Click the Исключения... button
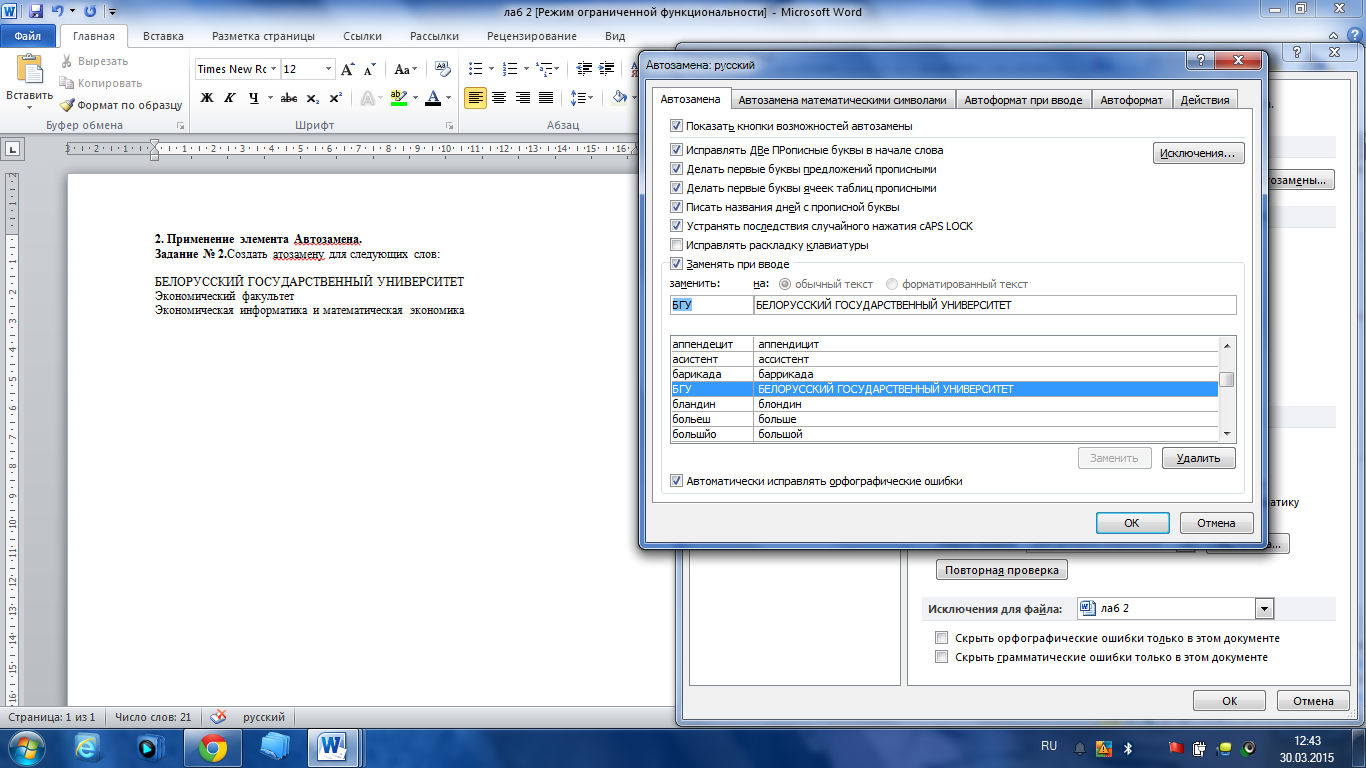The width and height of the screenshot is (1366, 768). (x=1198, y=154)
